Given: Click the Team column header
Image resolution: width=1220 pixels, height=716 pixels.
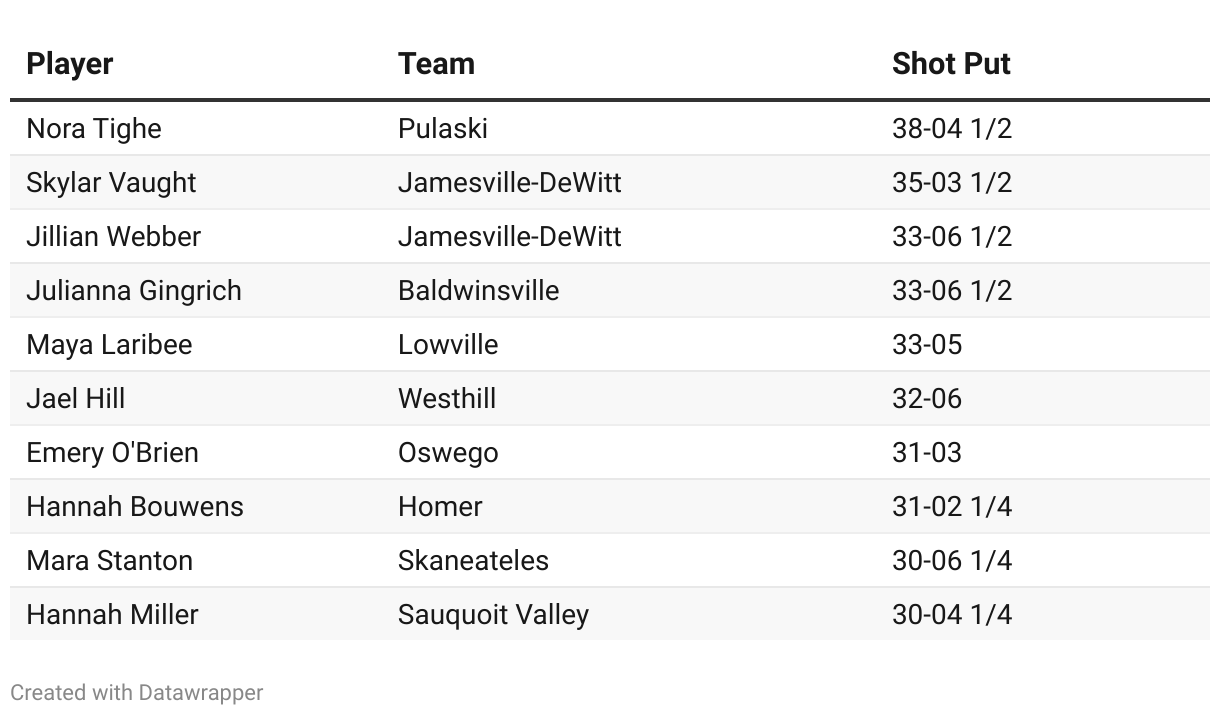Looking at the screenshot, I should [436, 64].
